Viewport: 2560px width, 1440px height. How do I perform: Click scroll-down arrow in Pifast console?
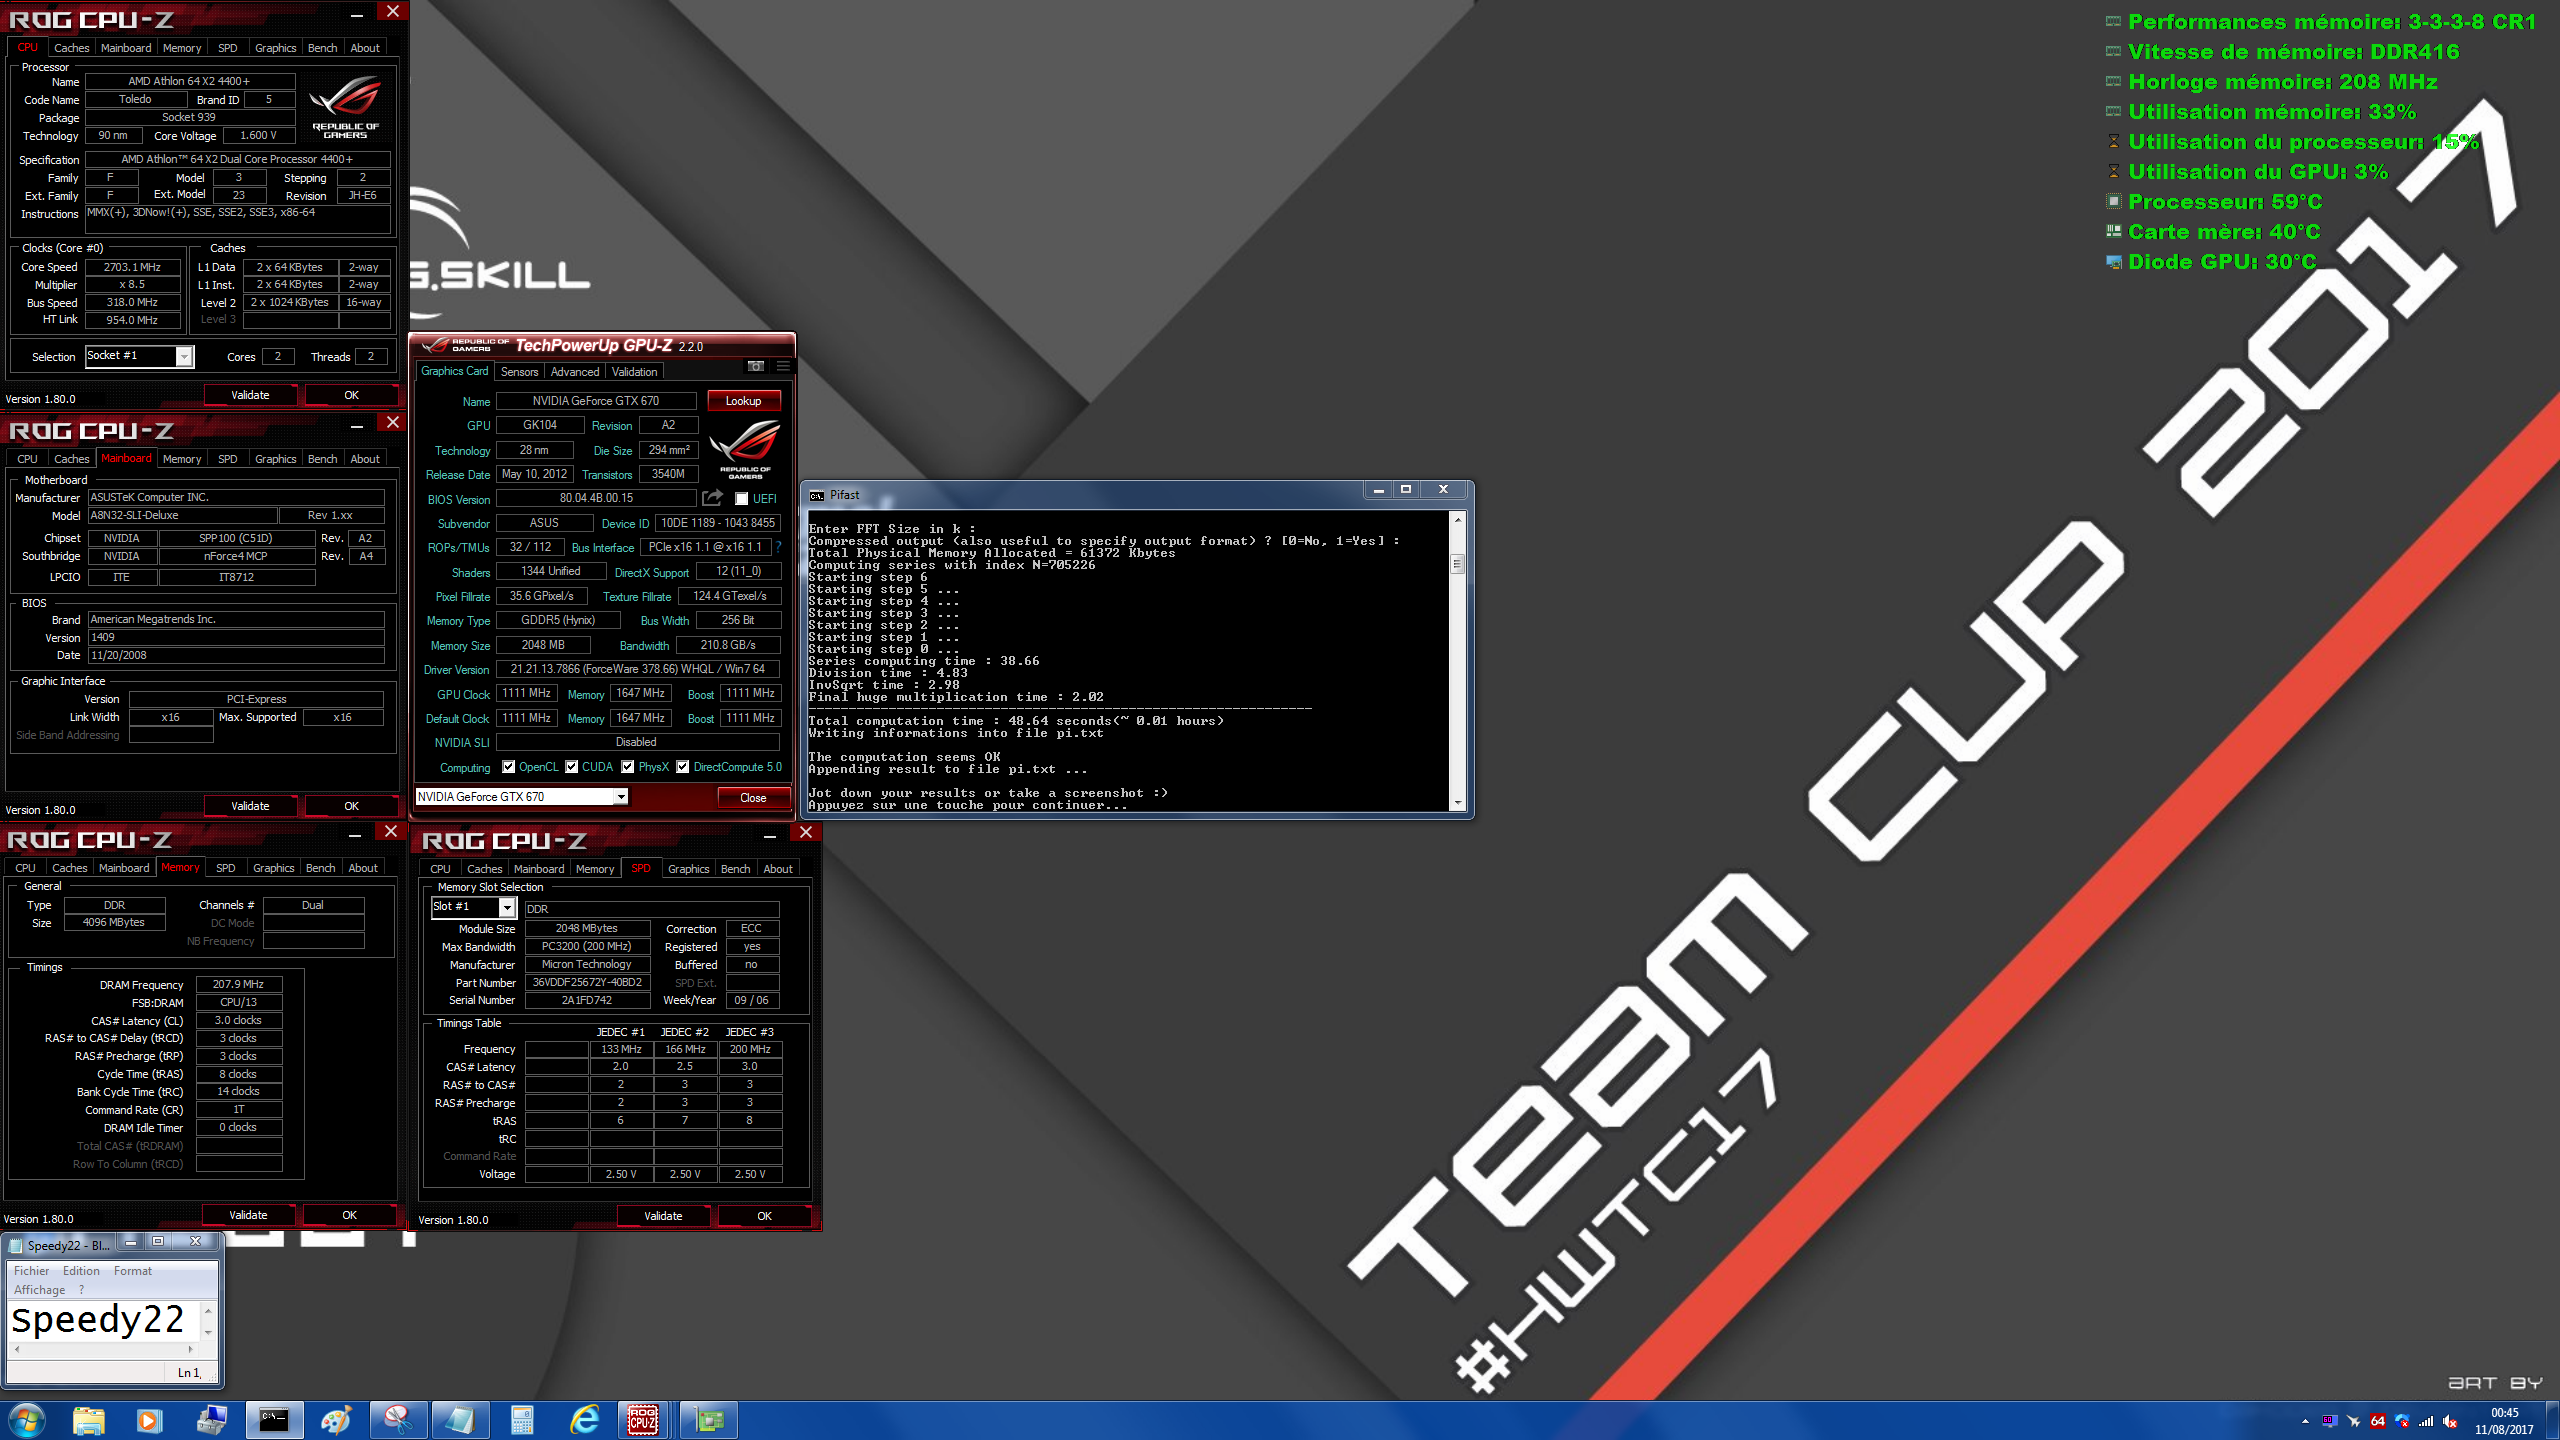tap(1457, 803)
